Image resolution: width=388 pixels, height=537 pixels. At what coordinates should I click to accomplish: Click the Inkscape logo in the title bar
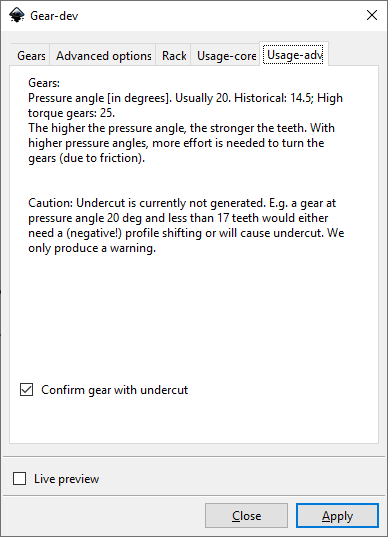tap(17, 15)
